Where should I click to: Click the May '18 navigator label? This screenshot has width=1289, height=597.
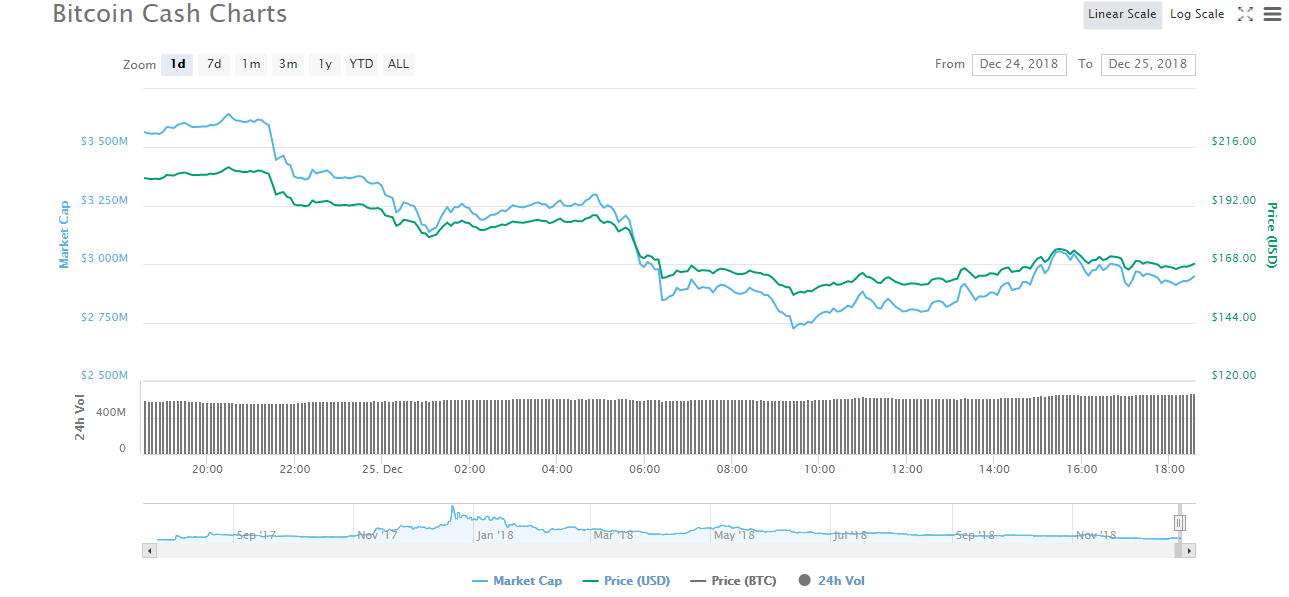[734, 535]
